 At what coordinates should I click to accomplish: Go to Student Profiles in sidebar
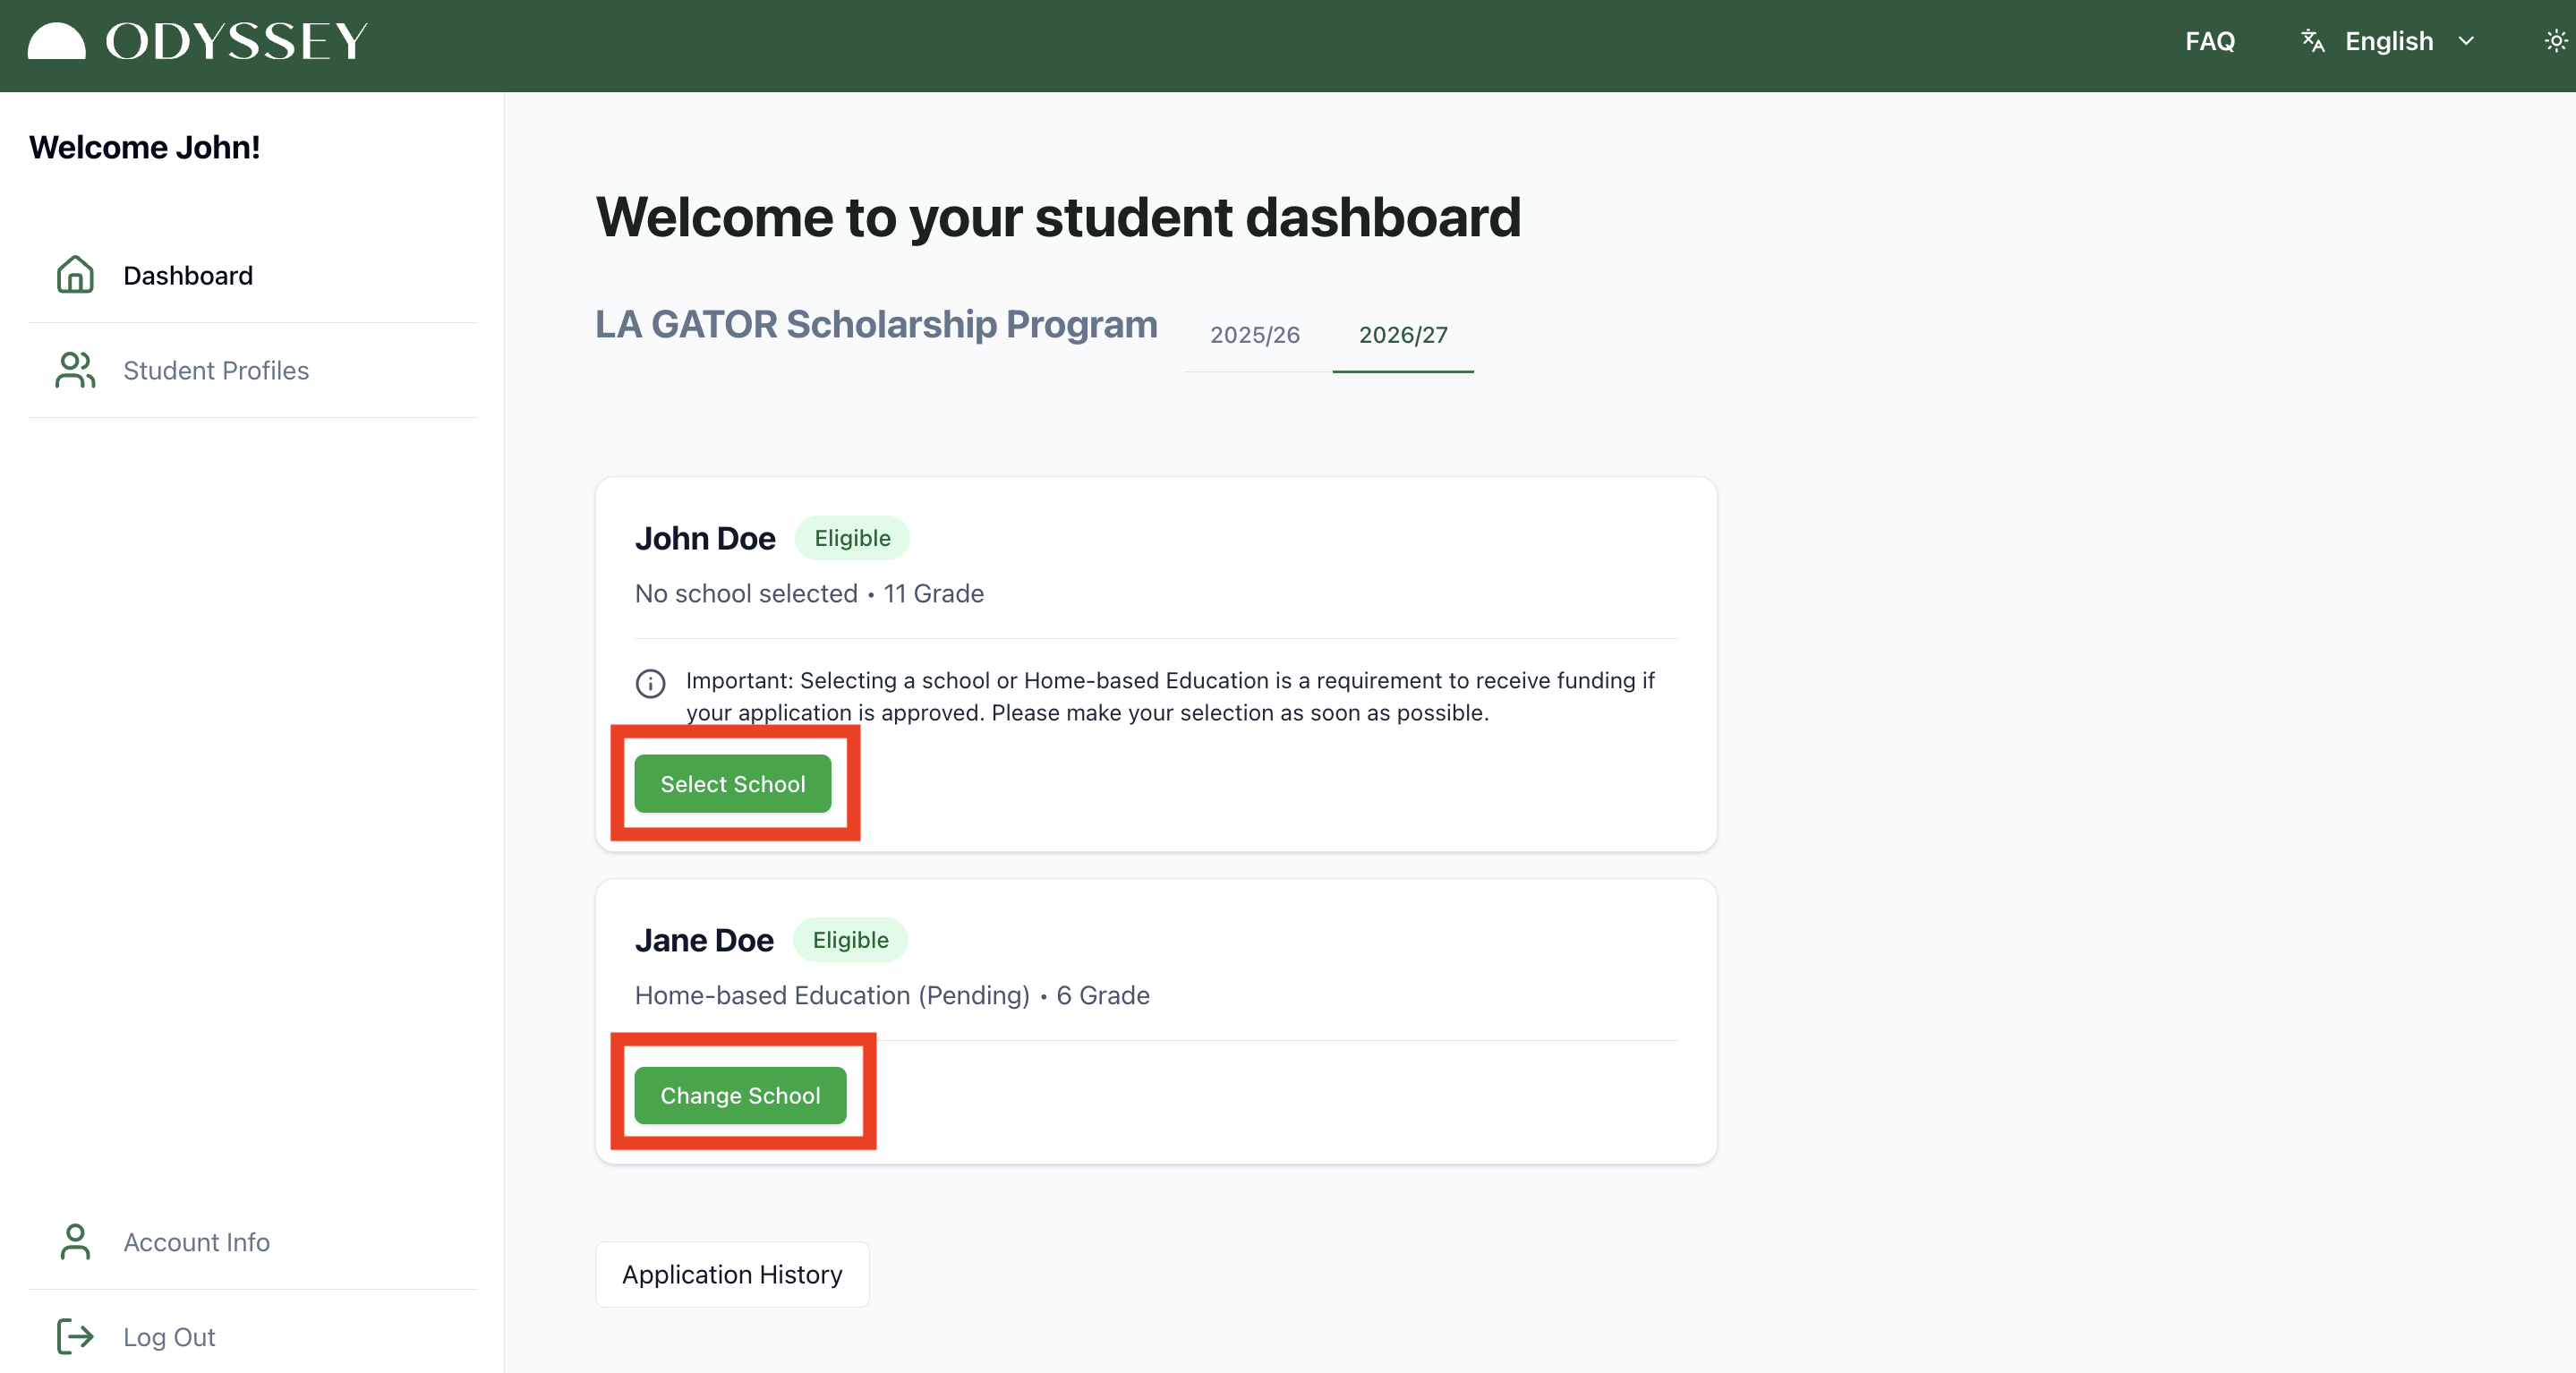tap(215, 370)
